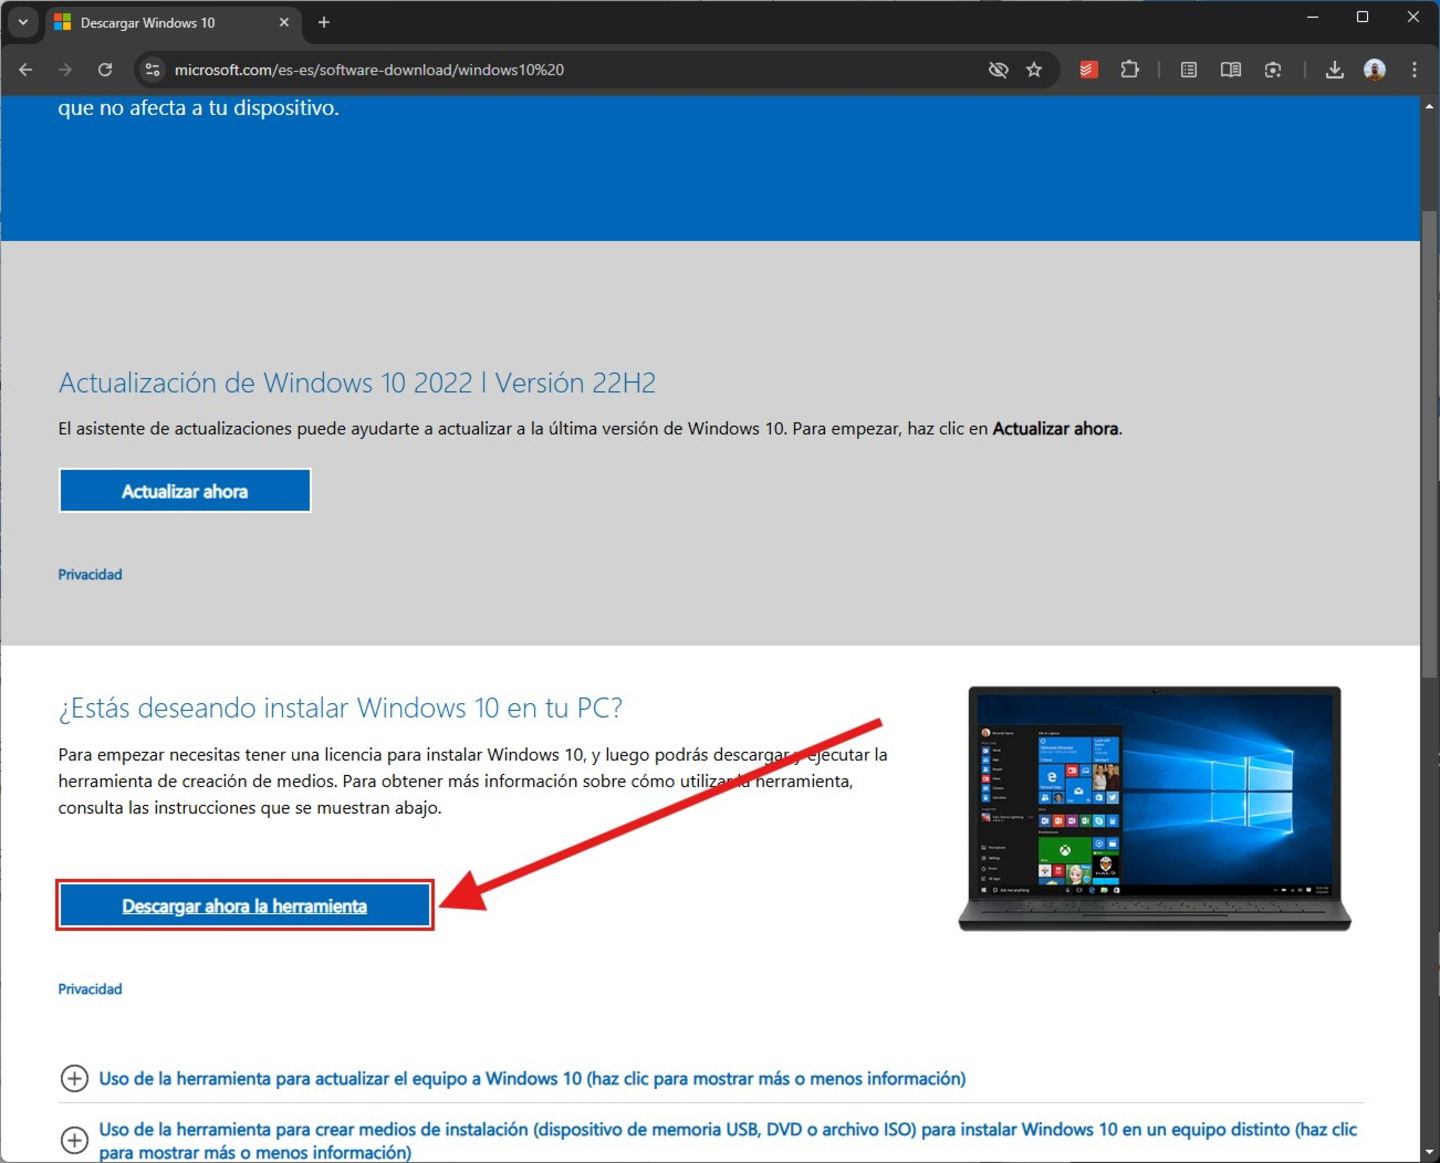Open the downloads icon

coord(1334,70)
